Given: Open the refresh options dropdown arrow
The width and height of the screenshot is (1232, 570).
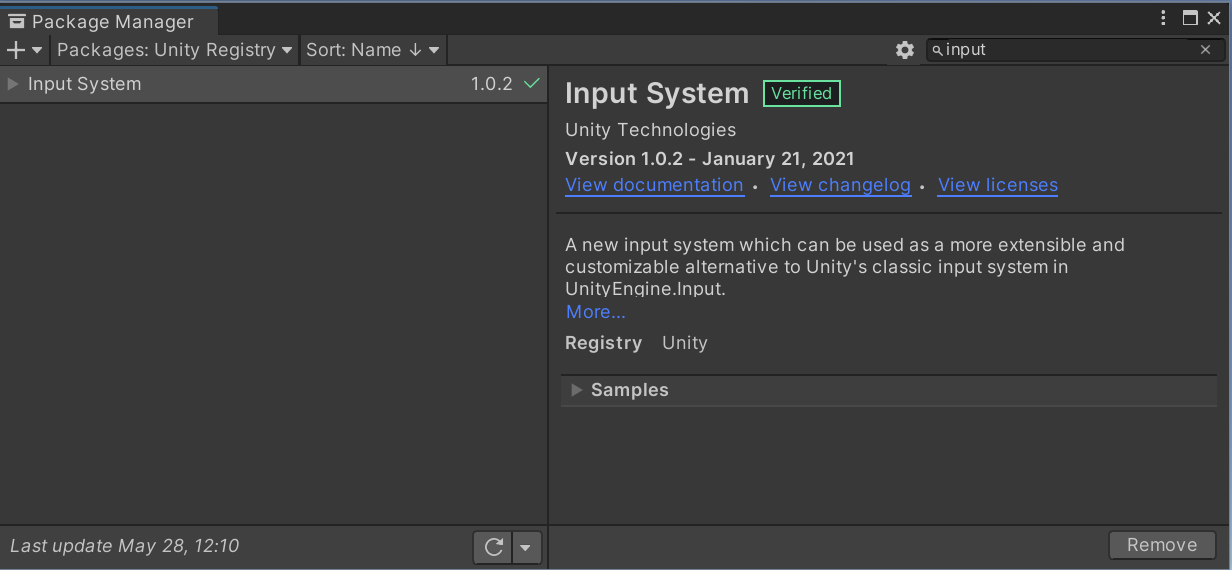Looking at the screenshot, I should [527, 547].
